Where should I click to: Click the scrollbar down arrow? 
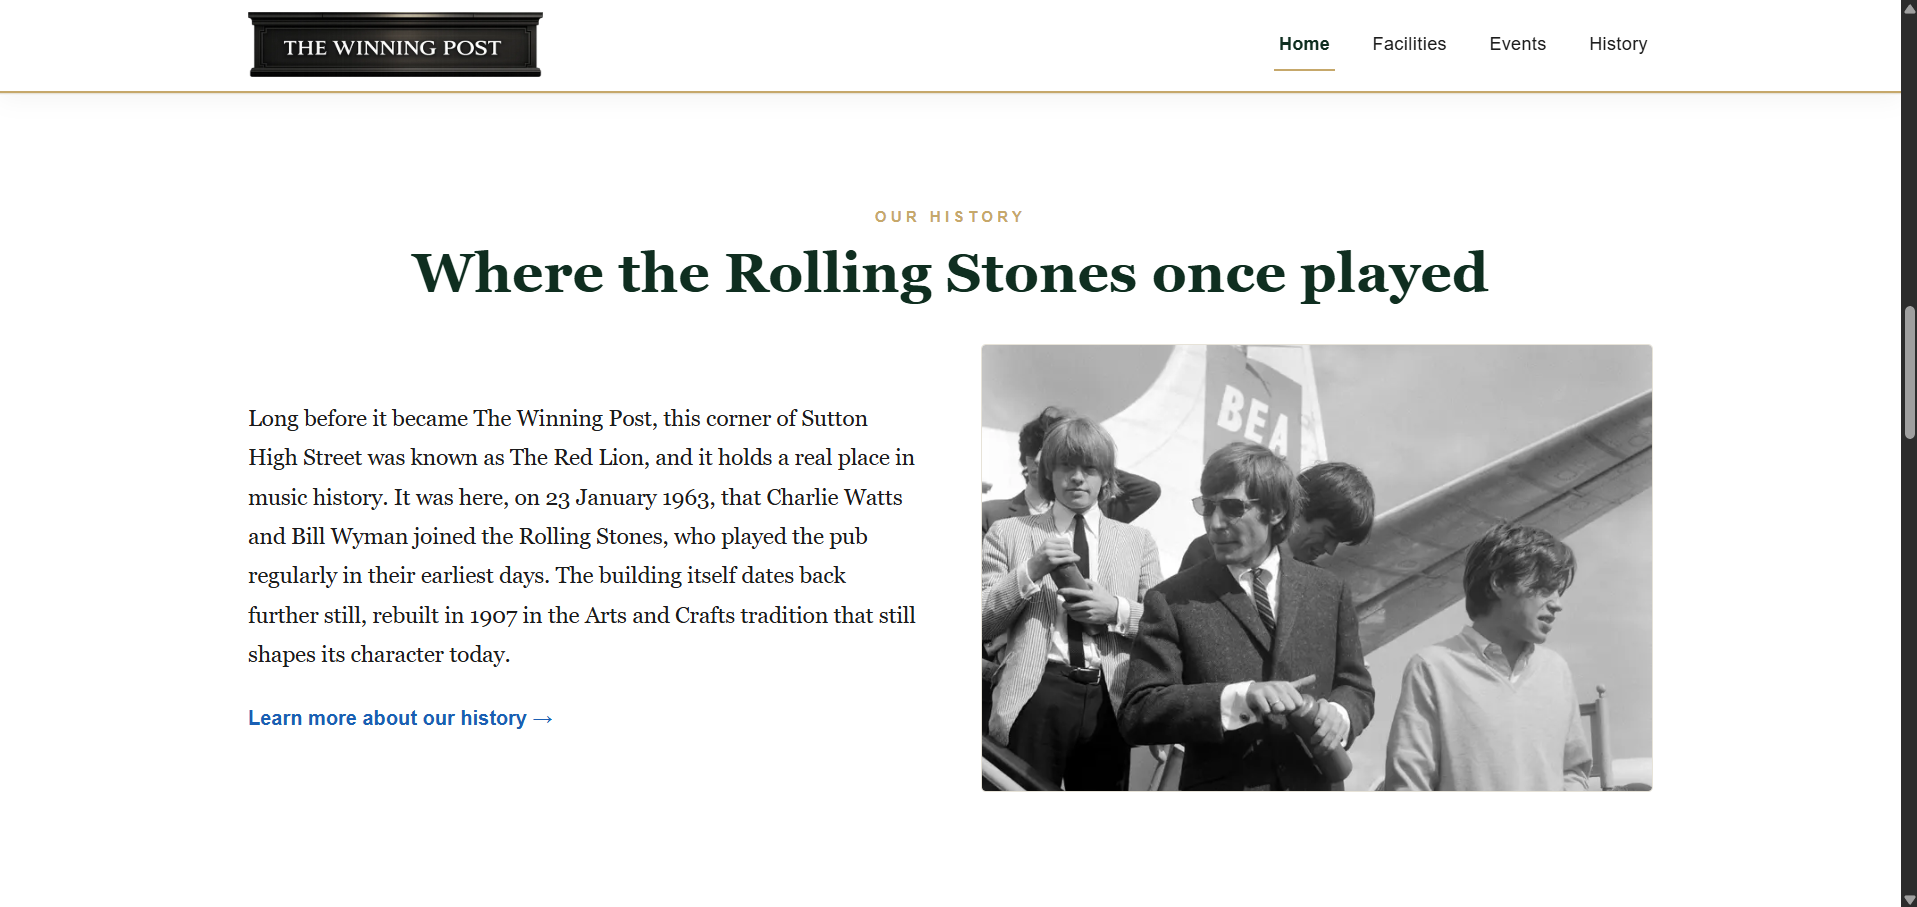[x=1909, y=899]
